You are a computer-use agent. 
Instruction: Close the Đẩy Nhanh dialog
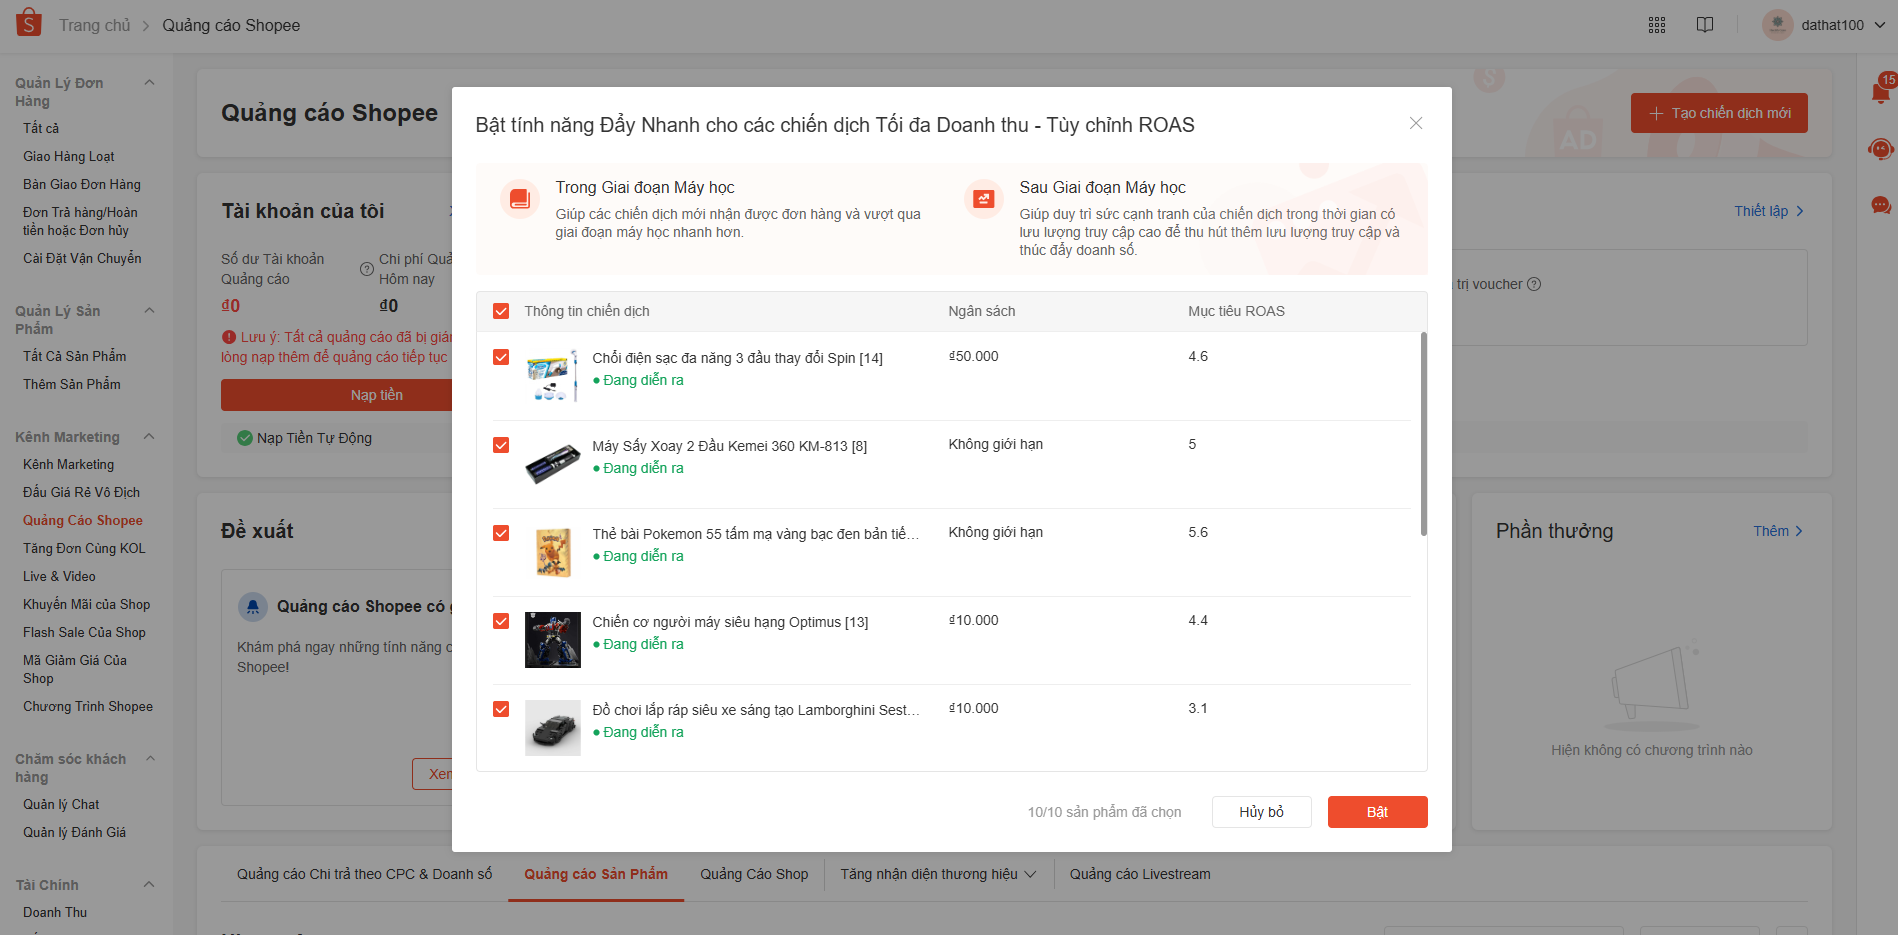pyautogui.click(x=1416, y=123)
